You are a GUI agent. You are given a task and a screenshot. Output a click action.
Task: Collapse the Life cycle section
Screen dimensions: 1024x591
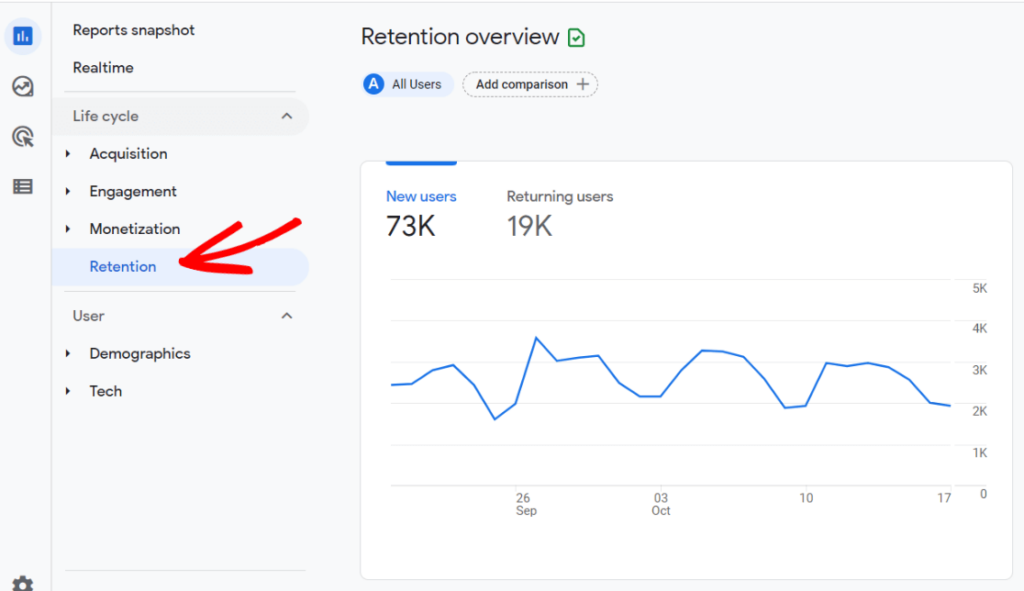coord(287,116)
